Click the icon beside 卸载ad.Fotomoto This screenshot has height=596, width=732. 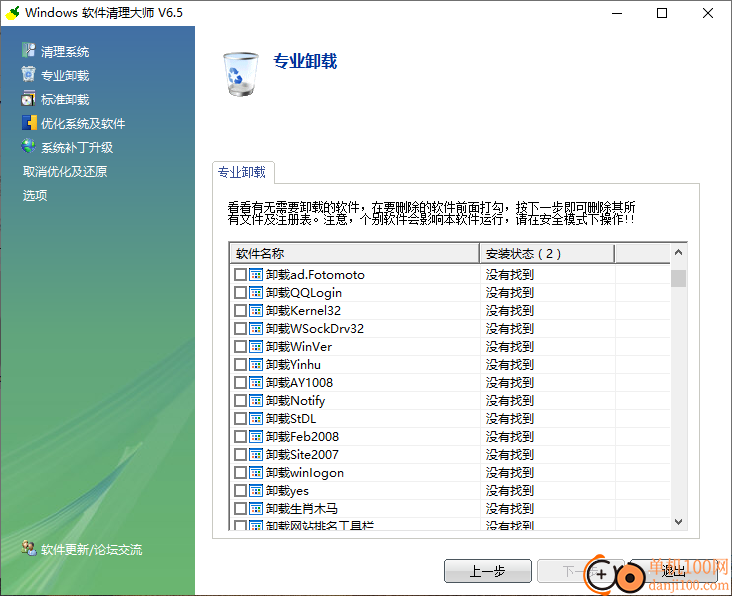256,274
